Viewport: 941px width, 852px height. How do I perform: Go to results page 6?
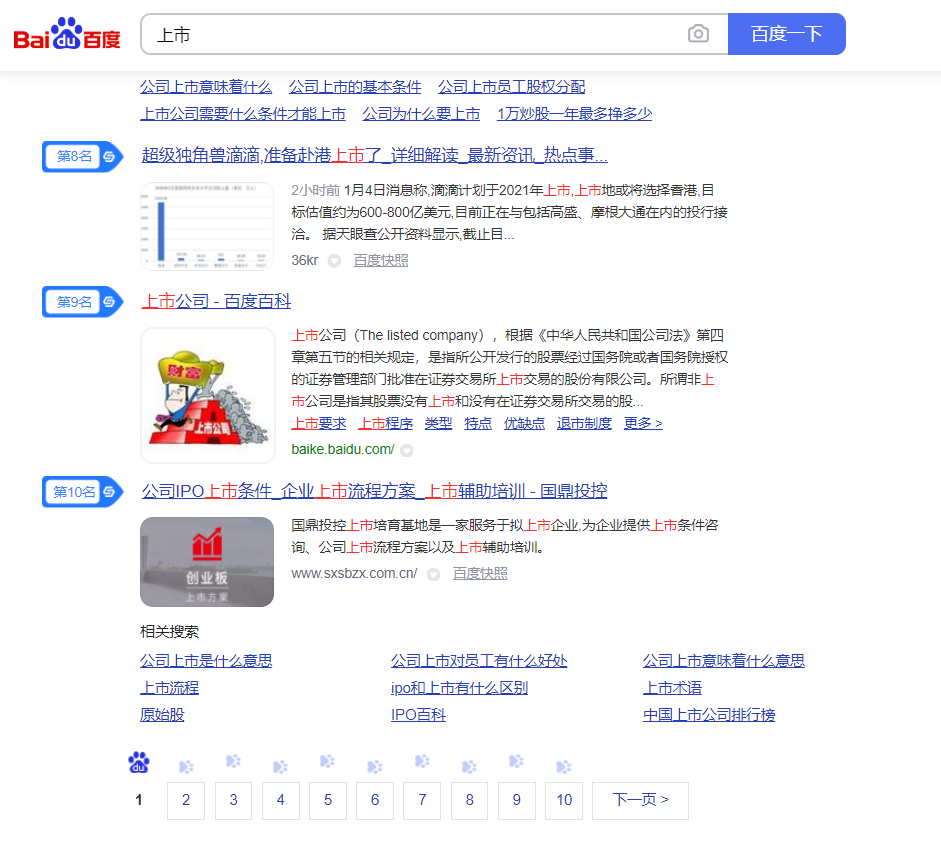[x=375, y=800]
